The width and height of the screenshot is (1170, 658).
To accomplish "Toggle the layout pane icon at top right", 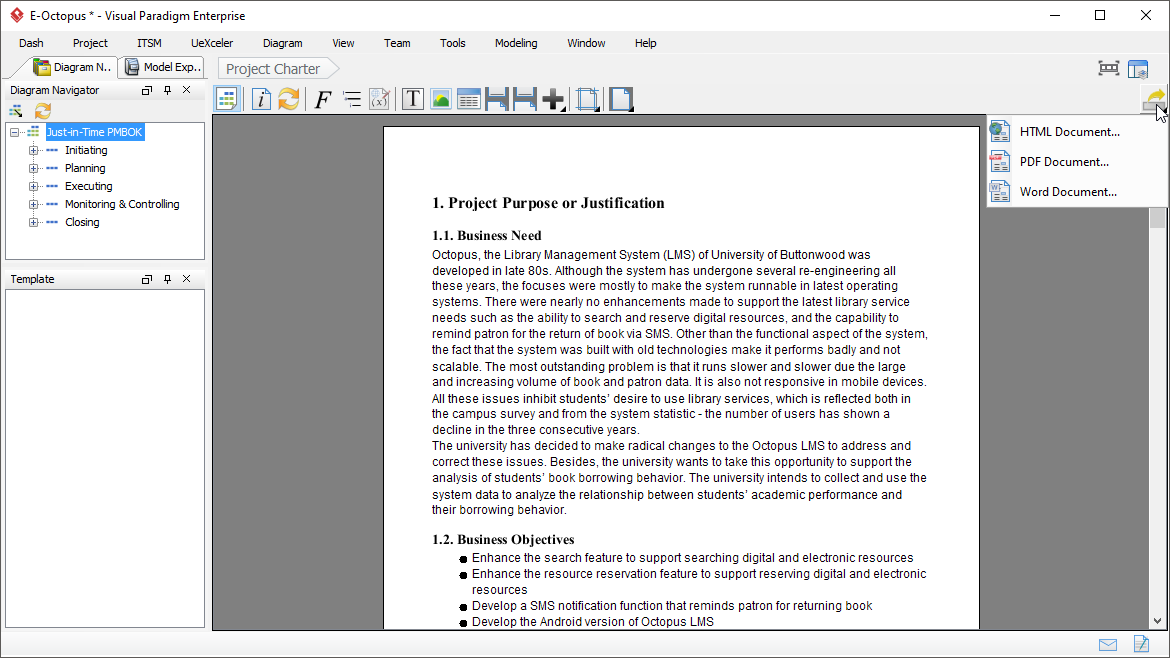I will click(1138, 68).
